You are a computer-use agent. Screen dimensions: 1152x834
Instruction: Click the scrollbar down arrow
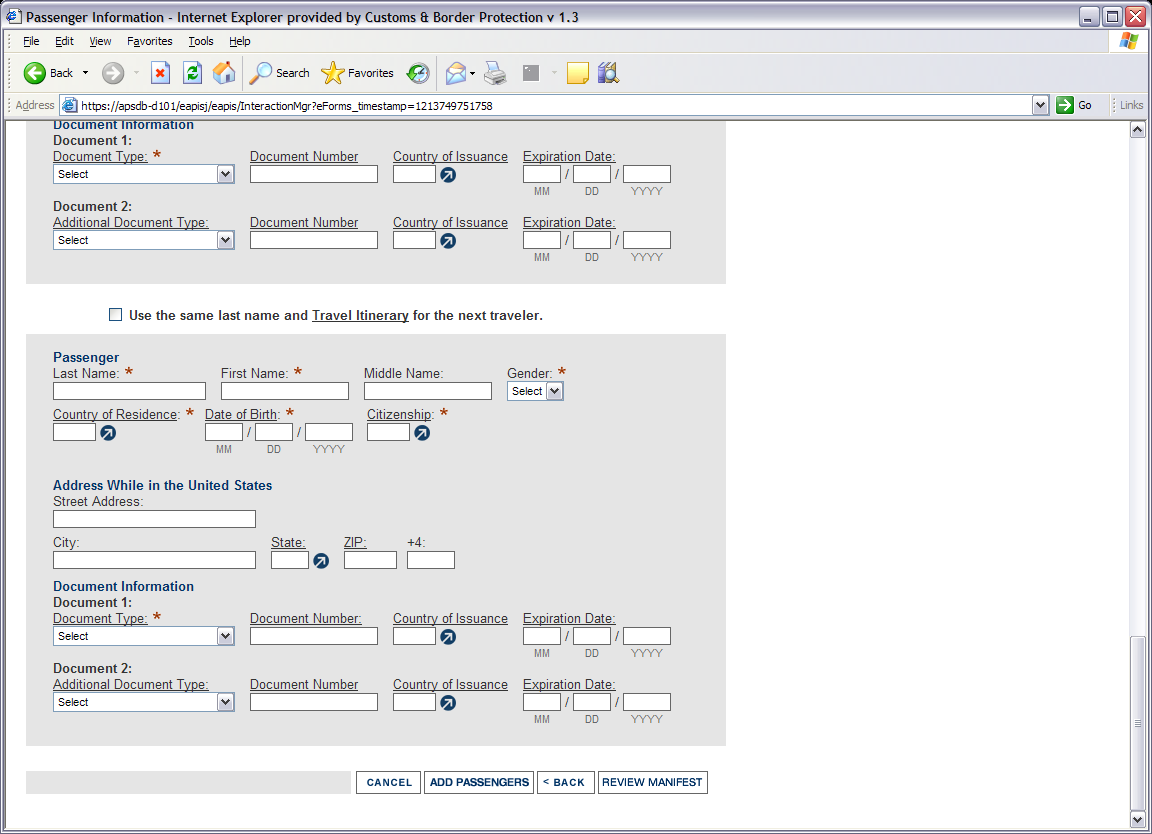[1137, 819]
